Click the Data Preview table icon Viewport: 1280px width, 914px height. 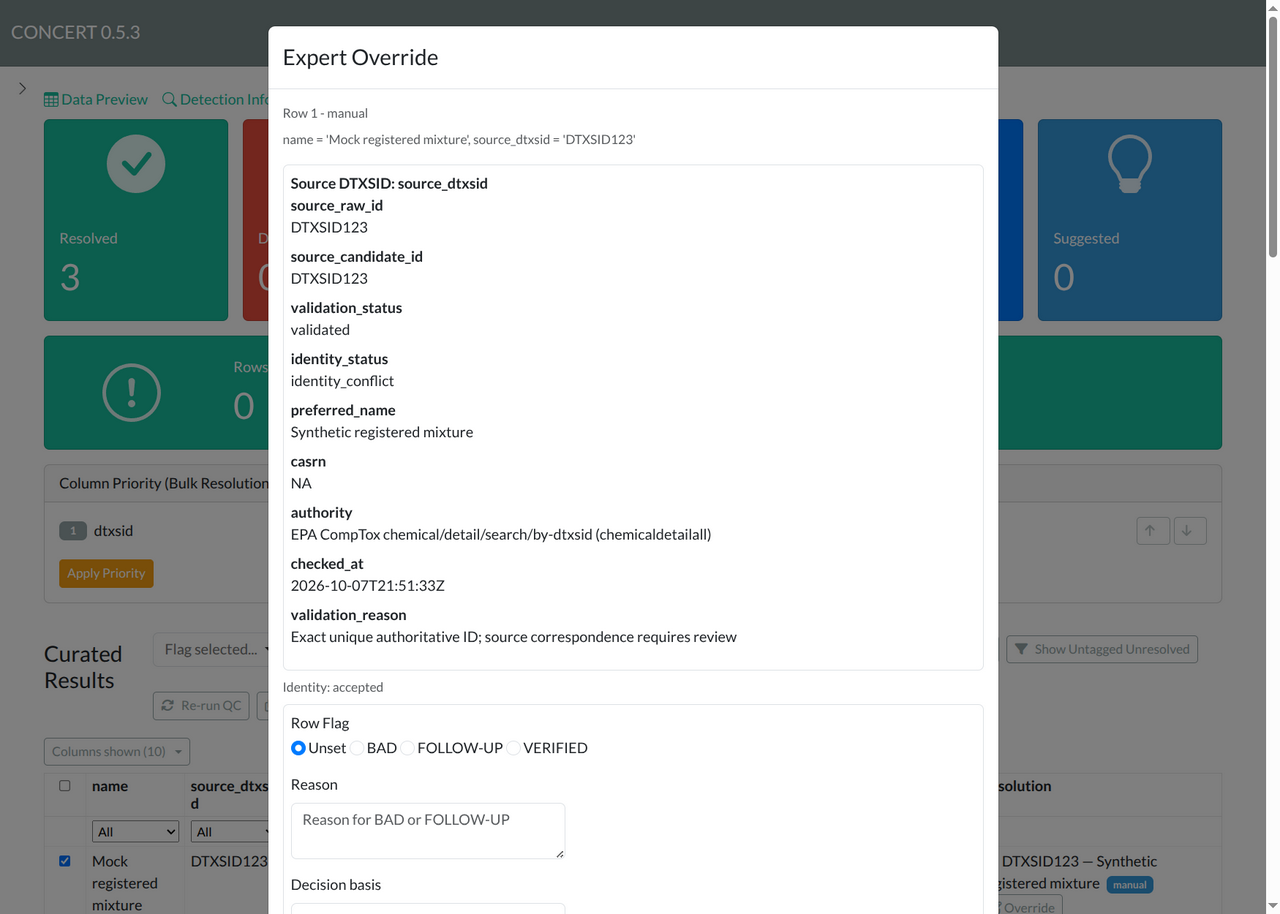point(51,100)
